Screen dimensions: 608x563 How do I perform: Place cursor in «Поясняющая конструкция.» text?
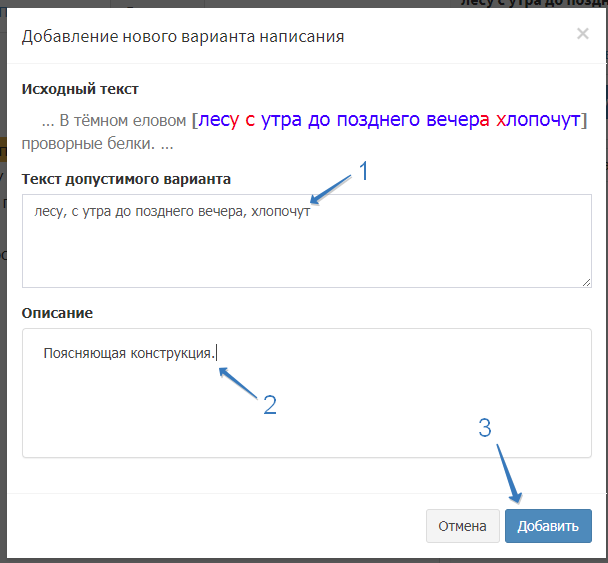click(128, 353)
